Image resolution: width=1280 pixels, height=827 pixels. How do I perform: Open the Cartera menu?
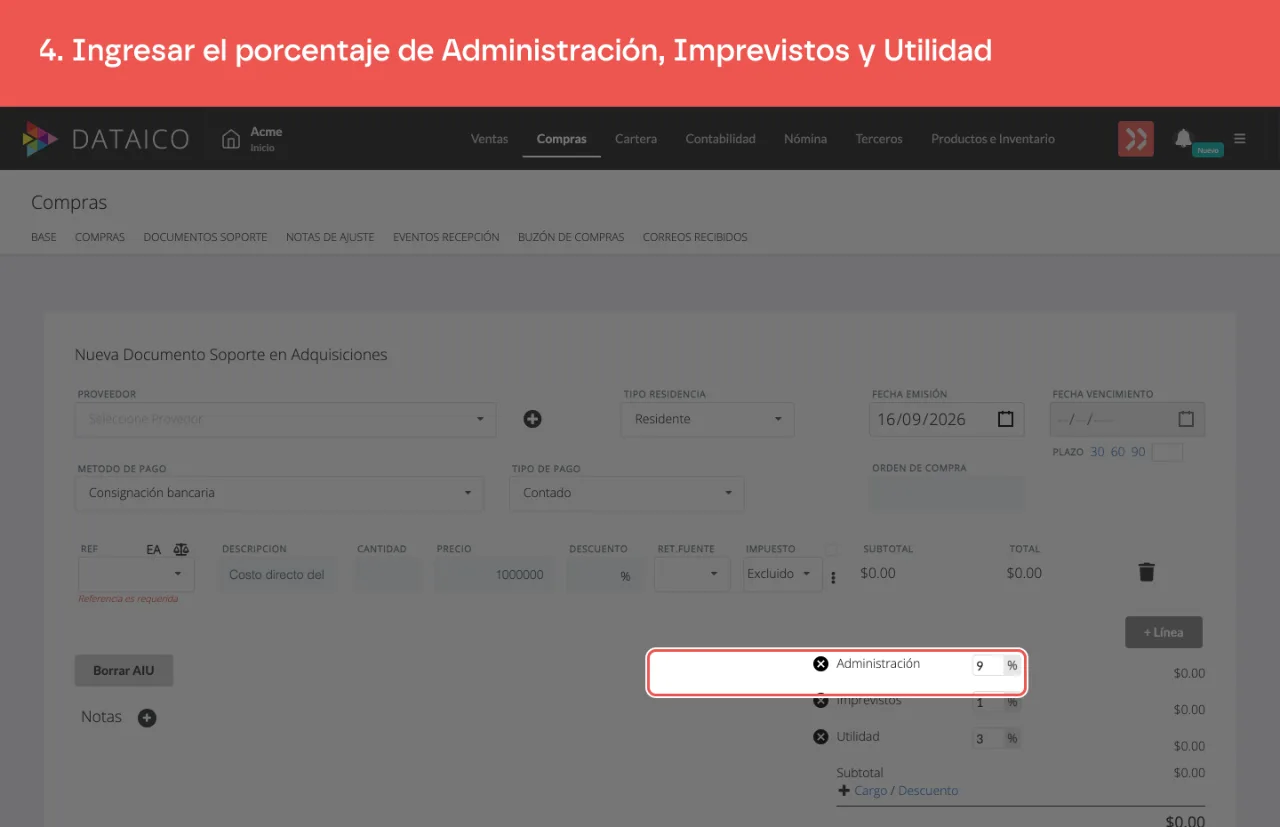636,139
